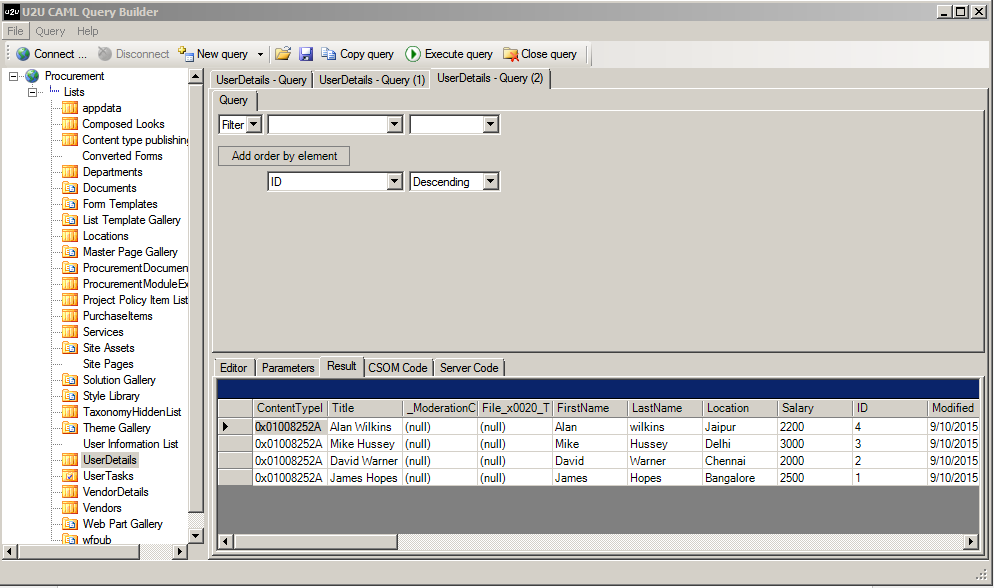Click the open folder icon

coord(283,54)
